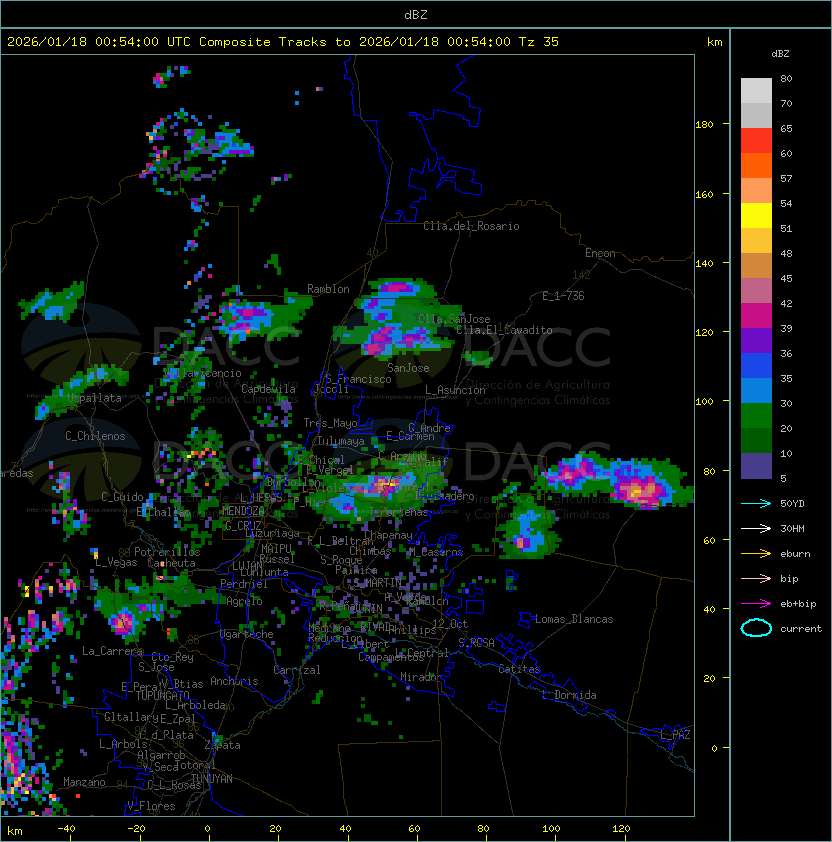832x842 pixels.
Task: Choose the bright green swatch in dBZ scale
Action: 756,416
